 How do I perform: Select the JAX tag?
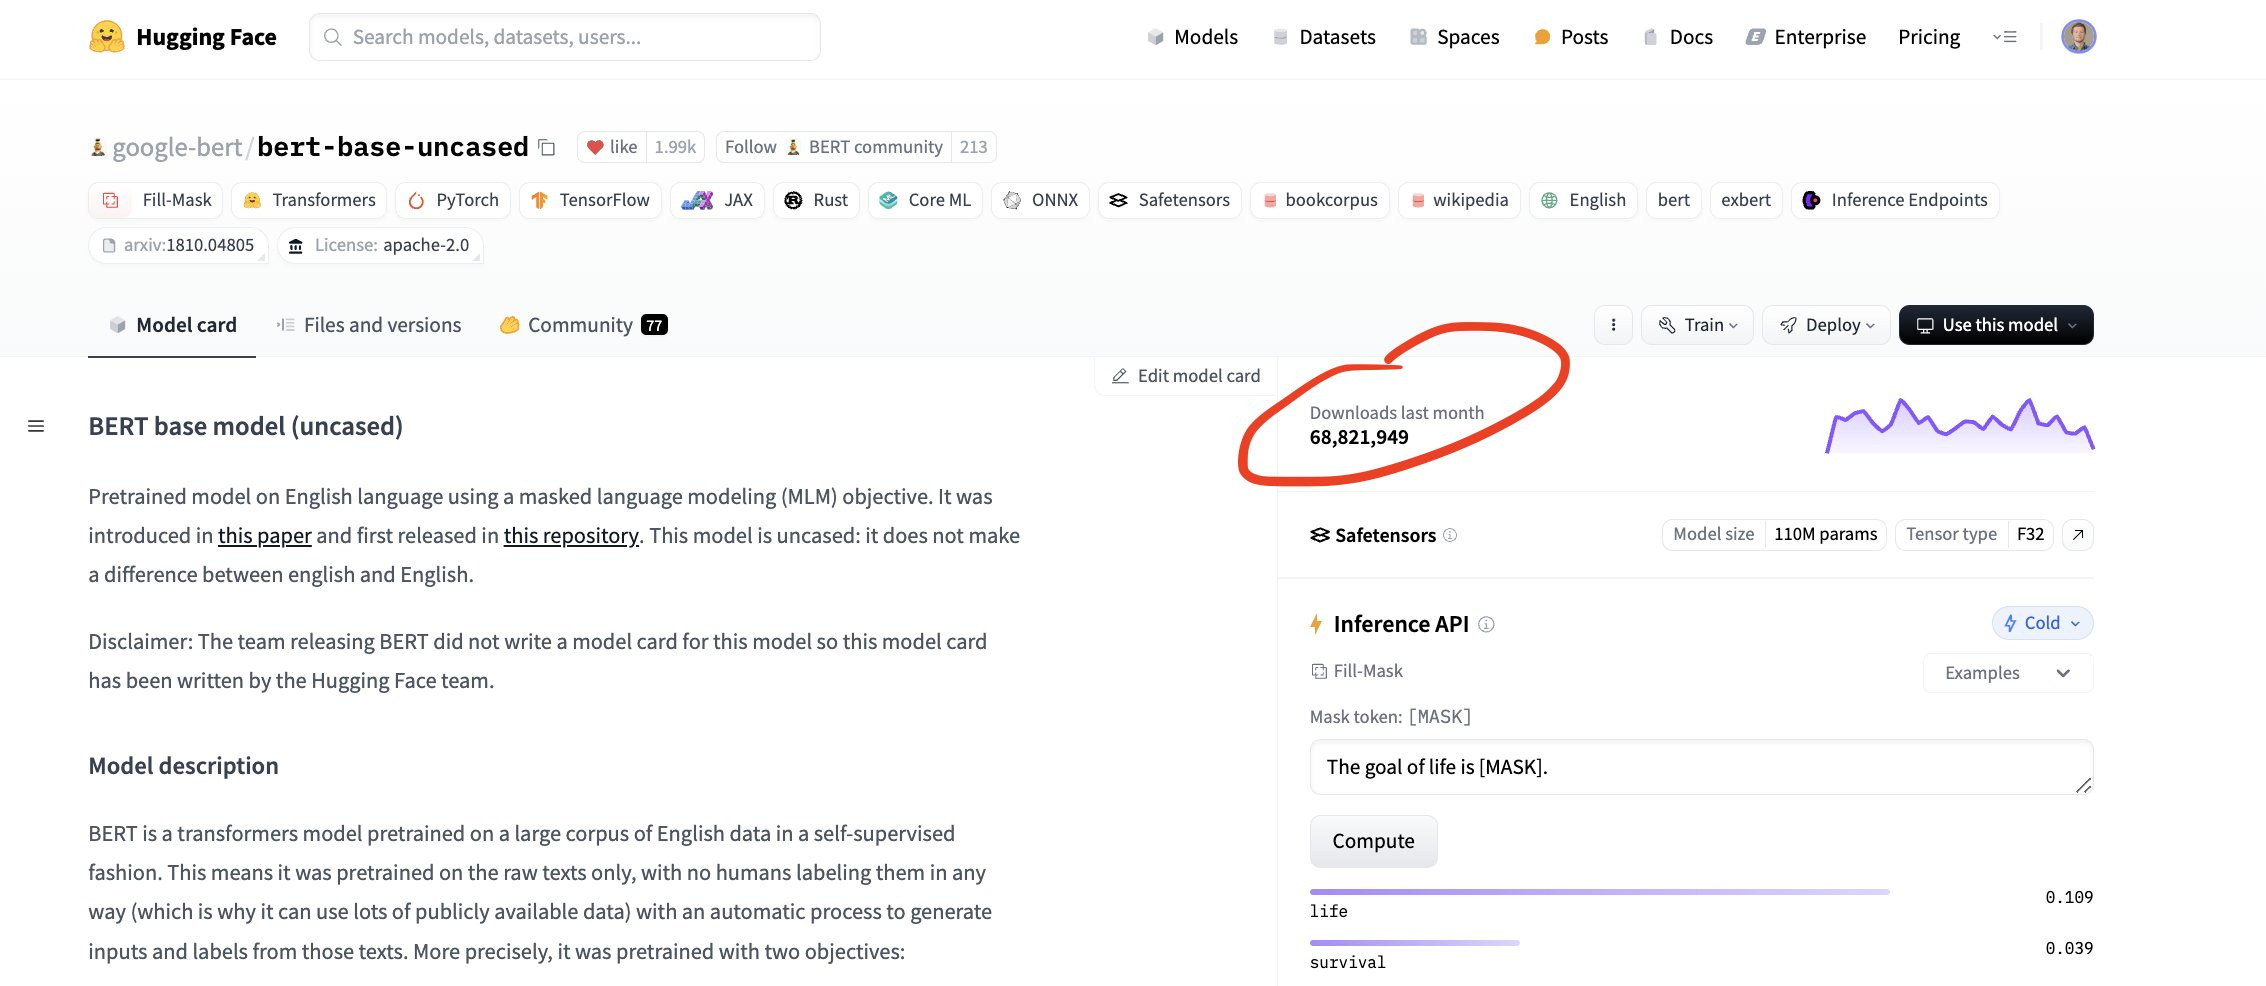717,200
